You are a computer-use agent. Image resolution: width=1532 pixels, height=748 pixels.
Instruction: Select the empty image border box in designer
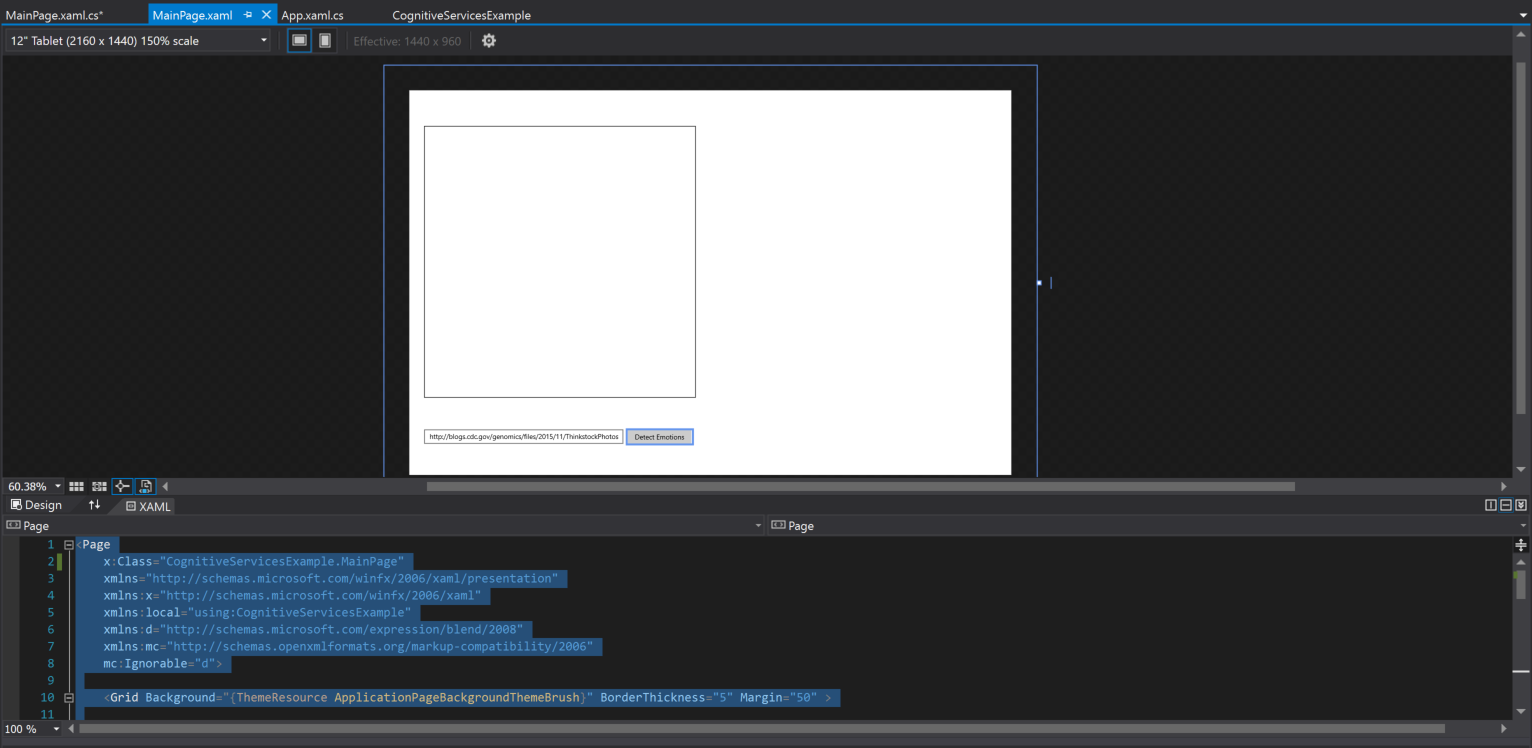point(560,262)
